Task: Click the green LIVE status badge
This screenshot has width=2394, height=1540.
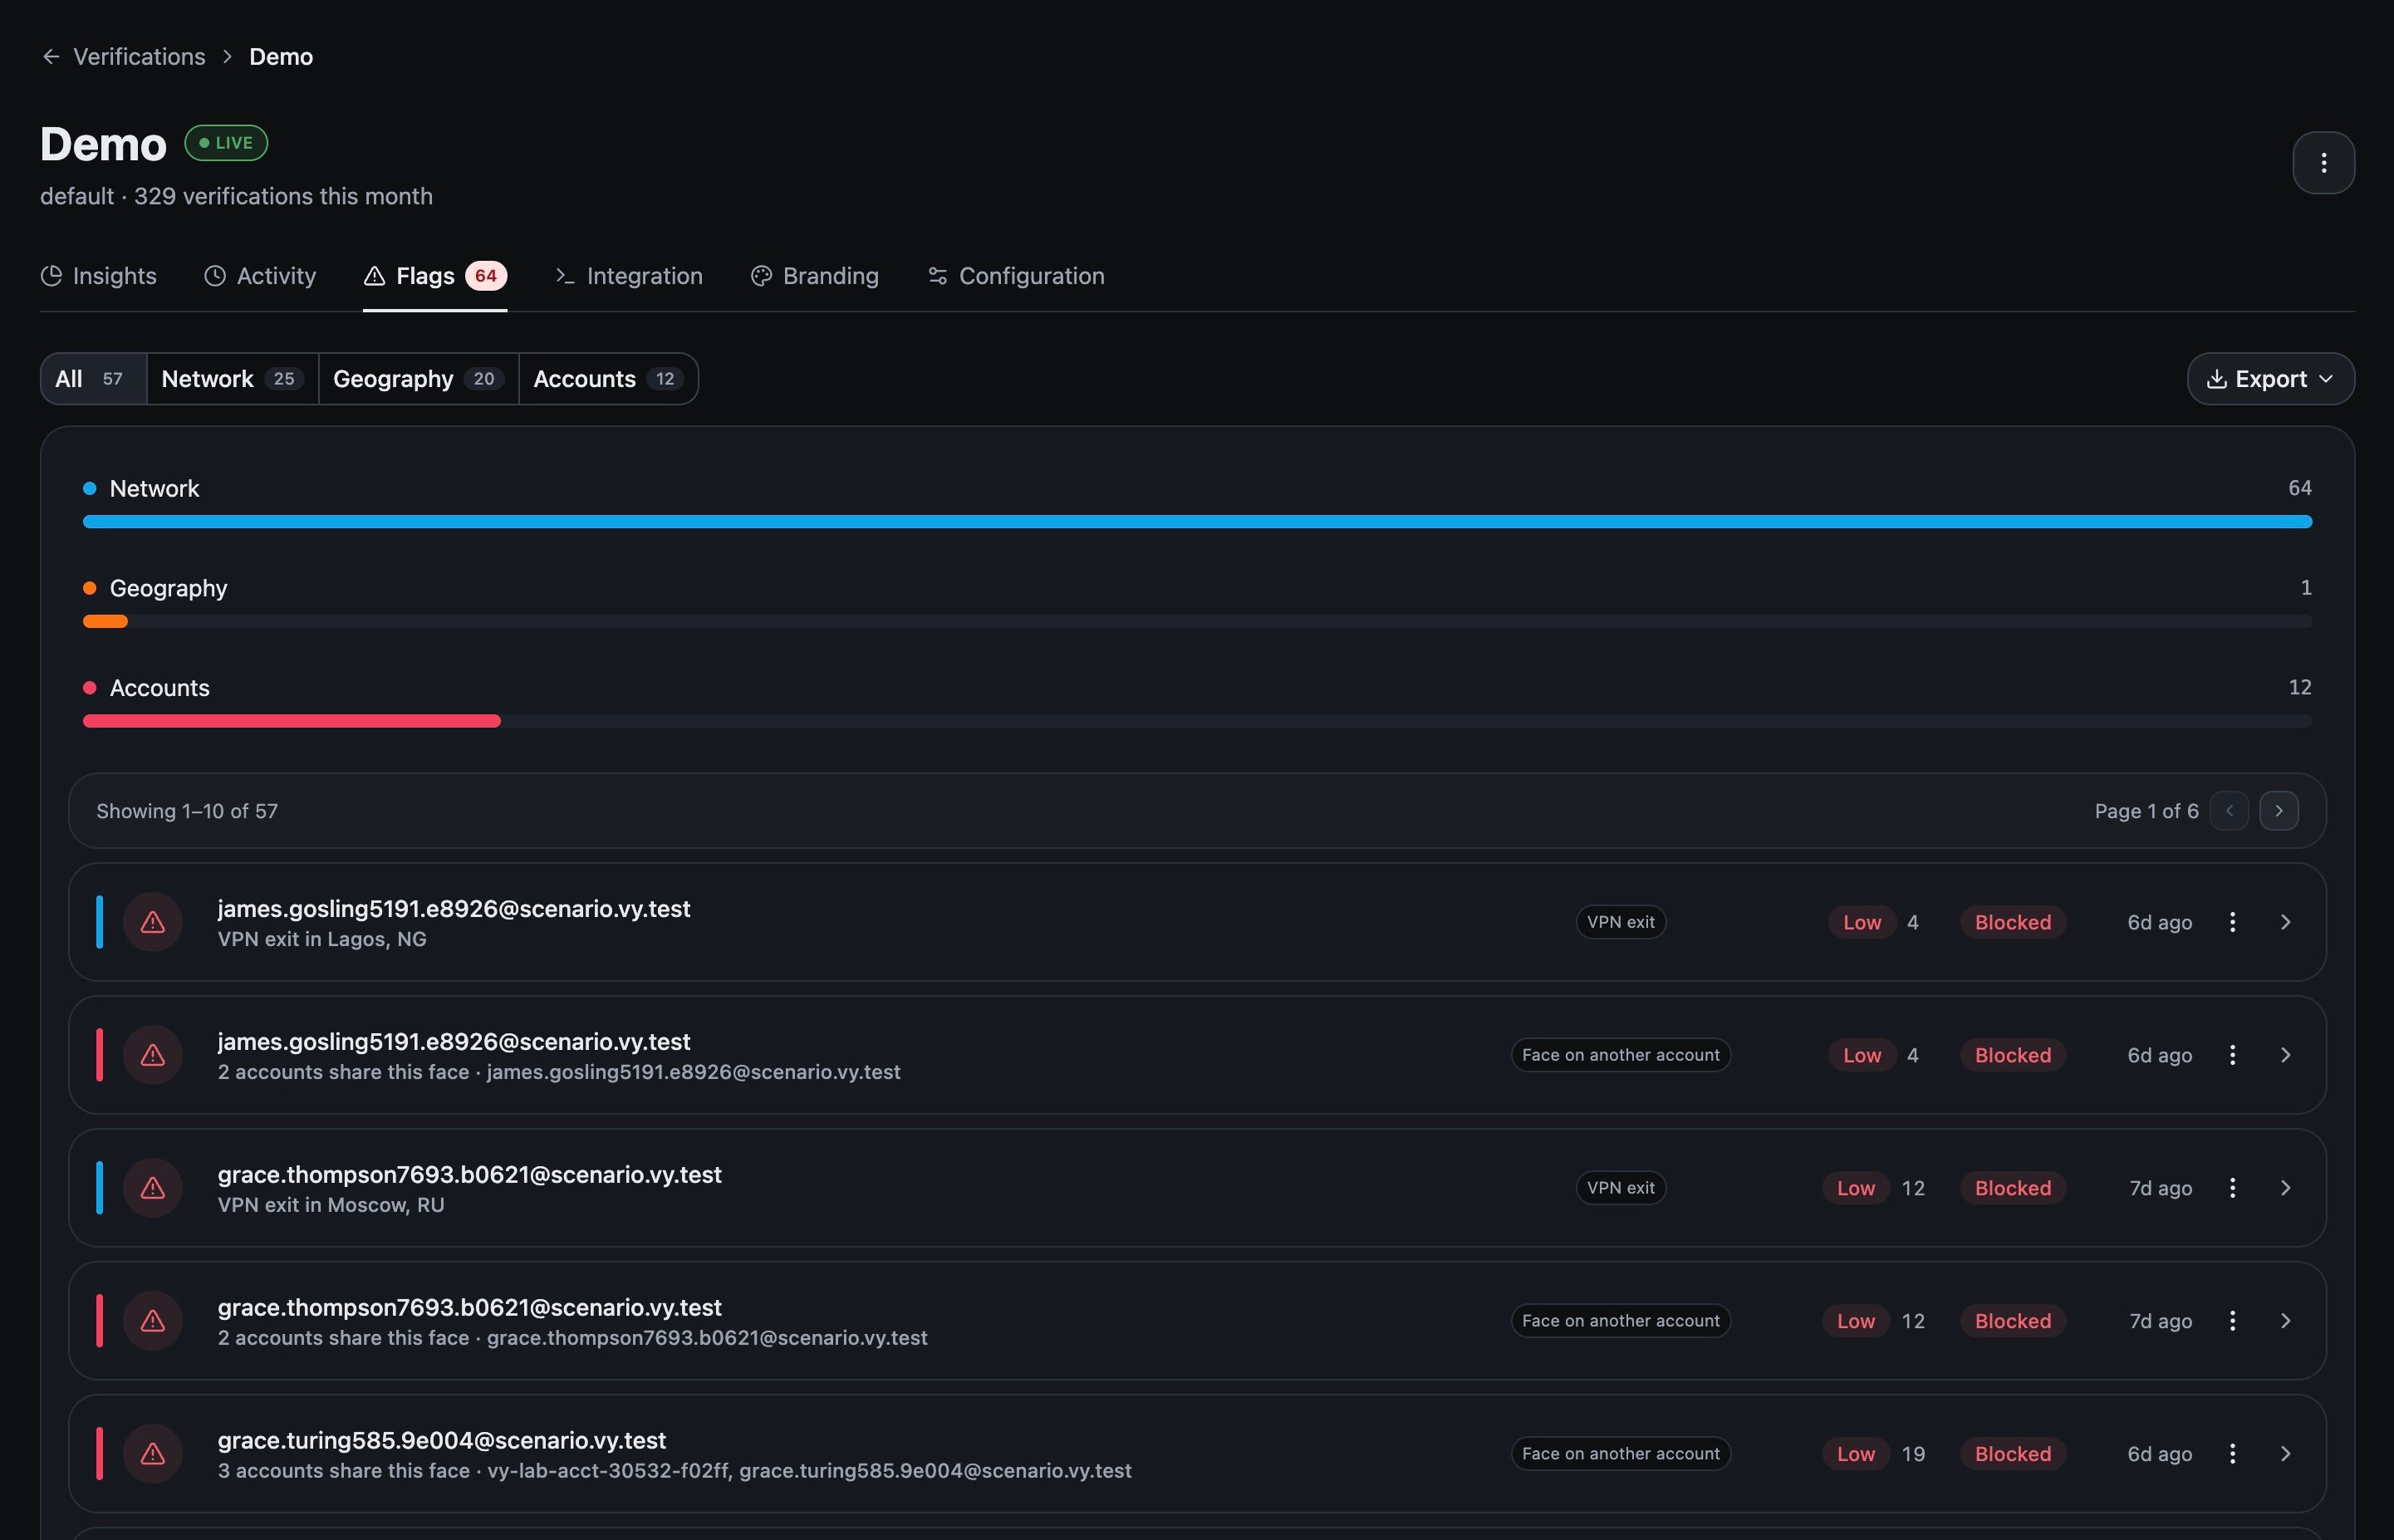Action: pyautogui.click(x=226, y=143)
